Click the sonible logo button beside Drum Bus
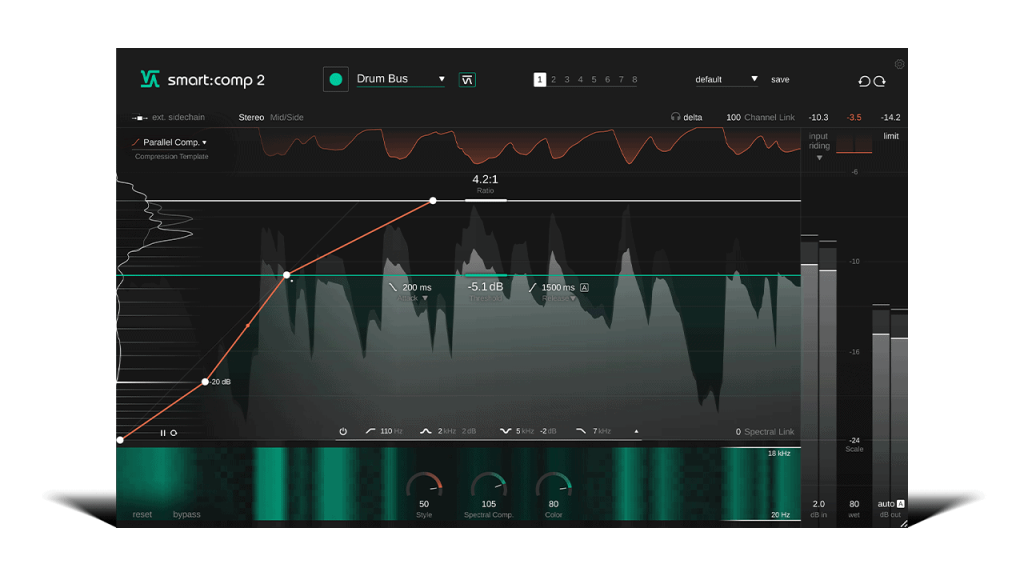1024x576 pixels. point(467,80)
